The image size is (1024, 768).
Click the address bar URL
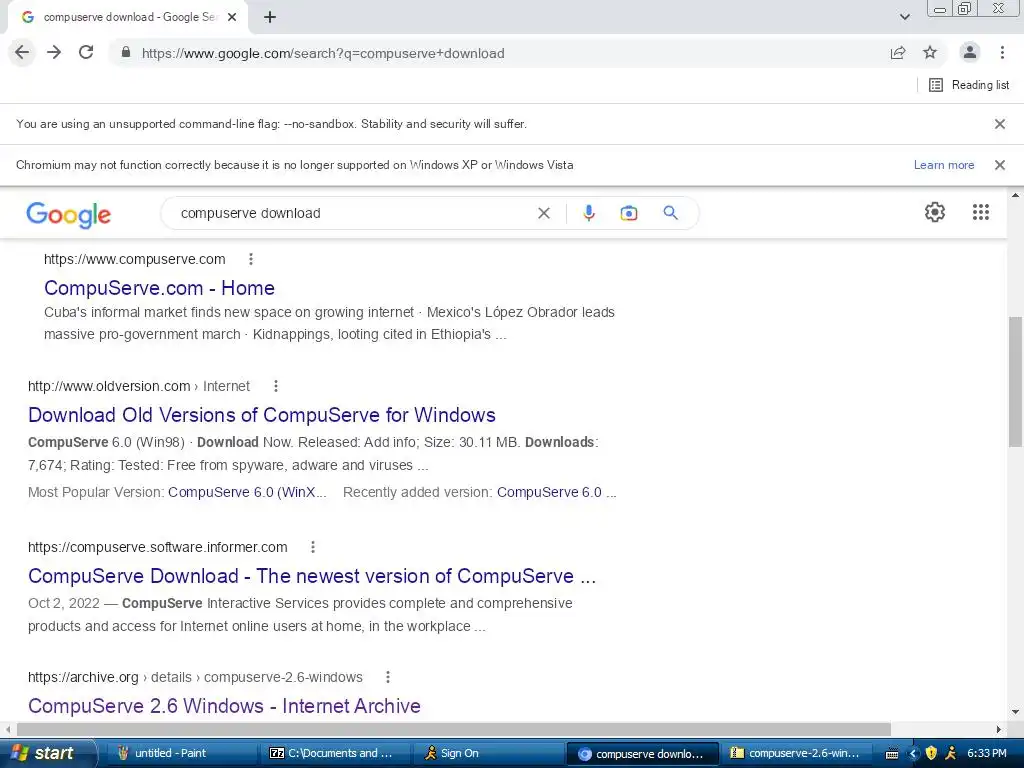[323, 54]
